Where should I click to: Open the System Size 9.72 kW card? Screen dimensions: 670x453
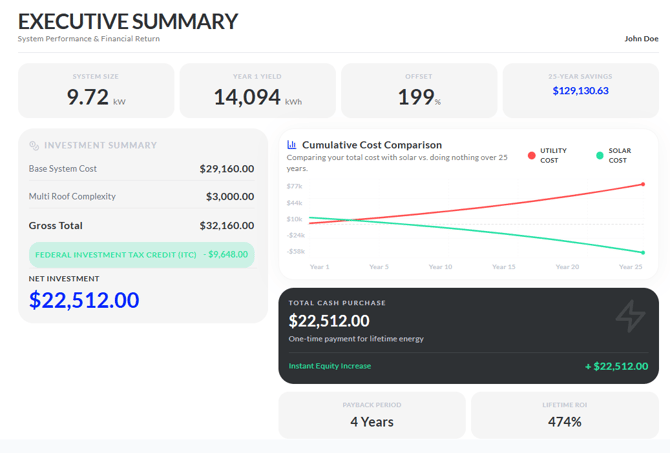click(x=96, y=91)
